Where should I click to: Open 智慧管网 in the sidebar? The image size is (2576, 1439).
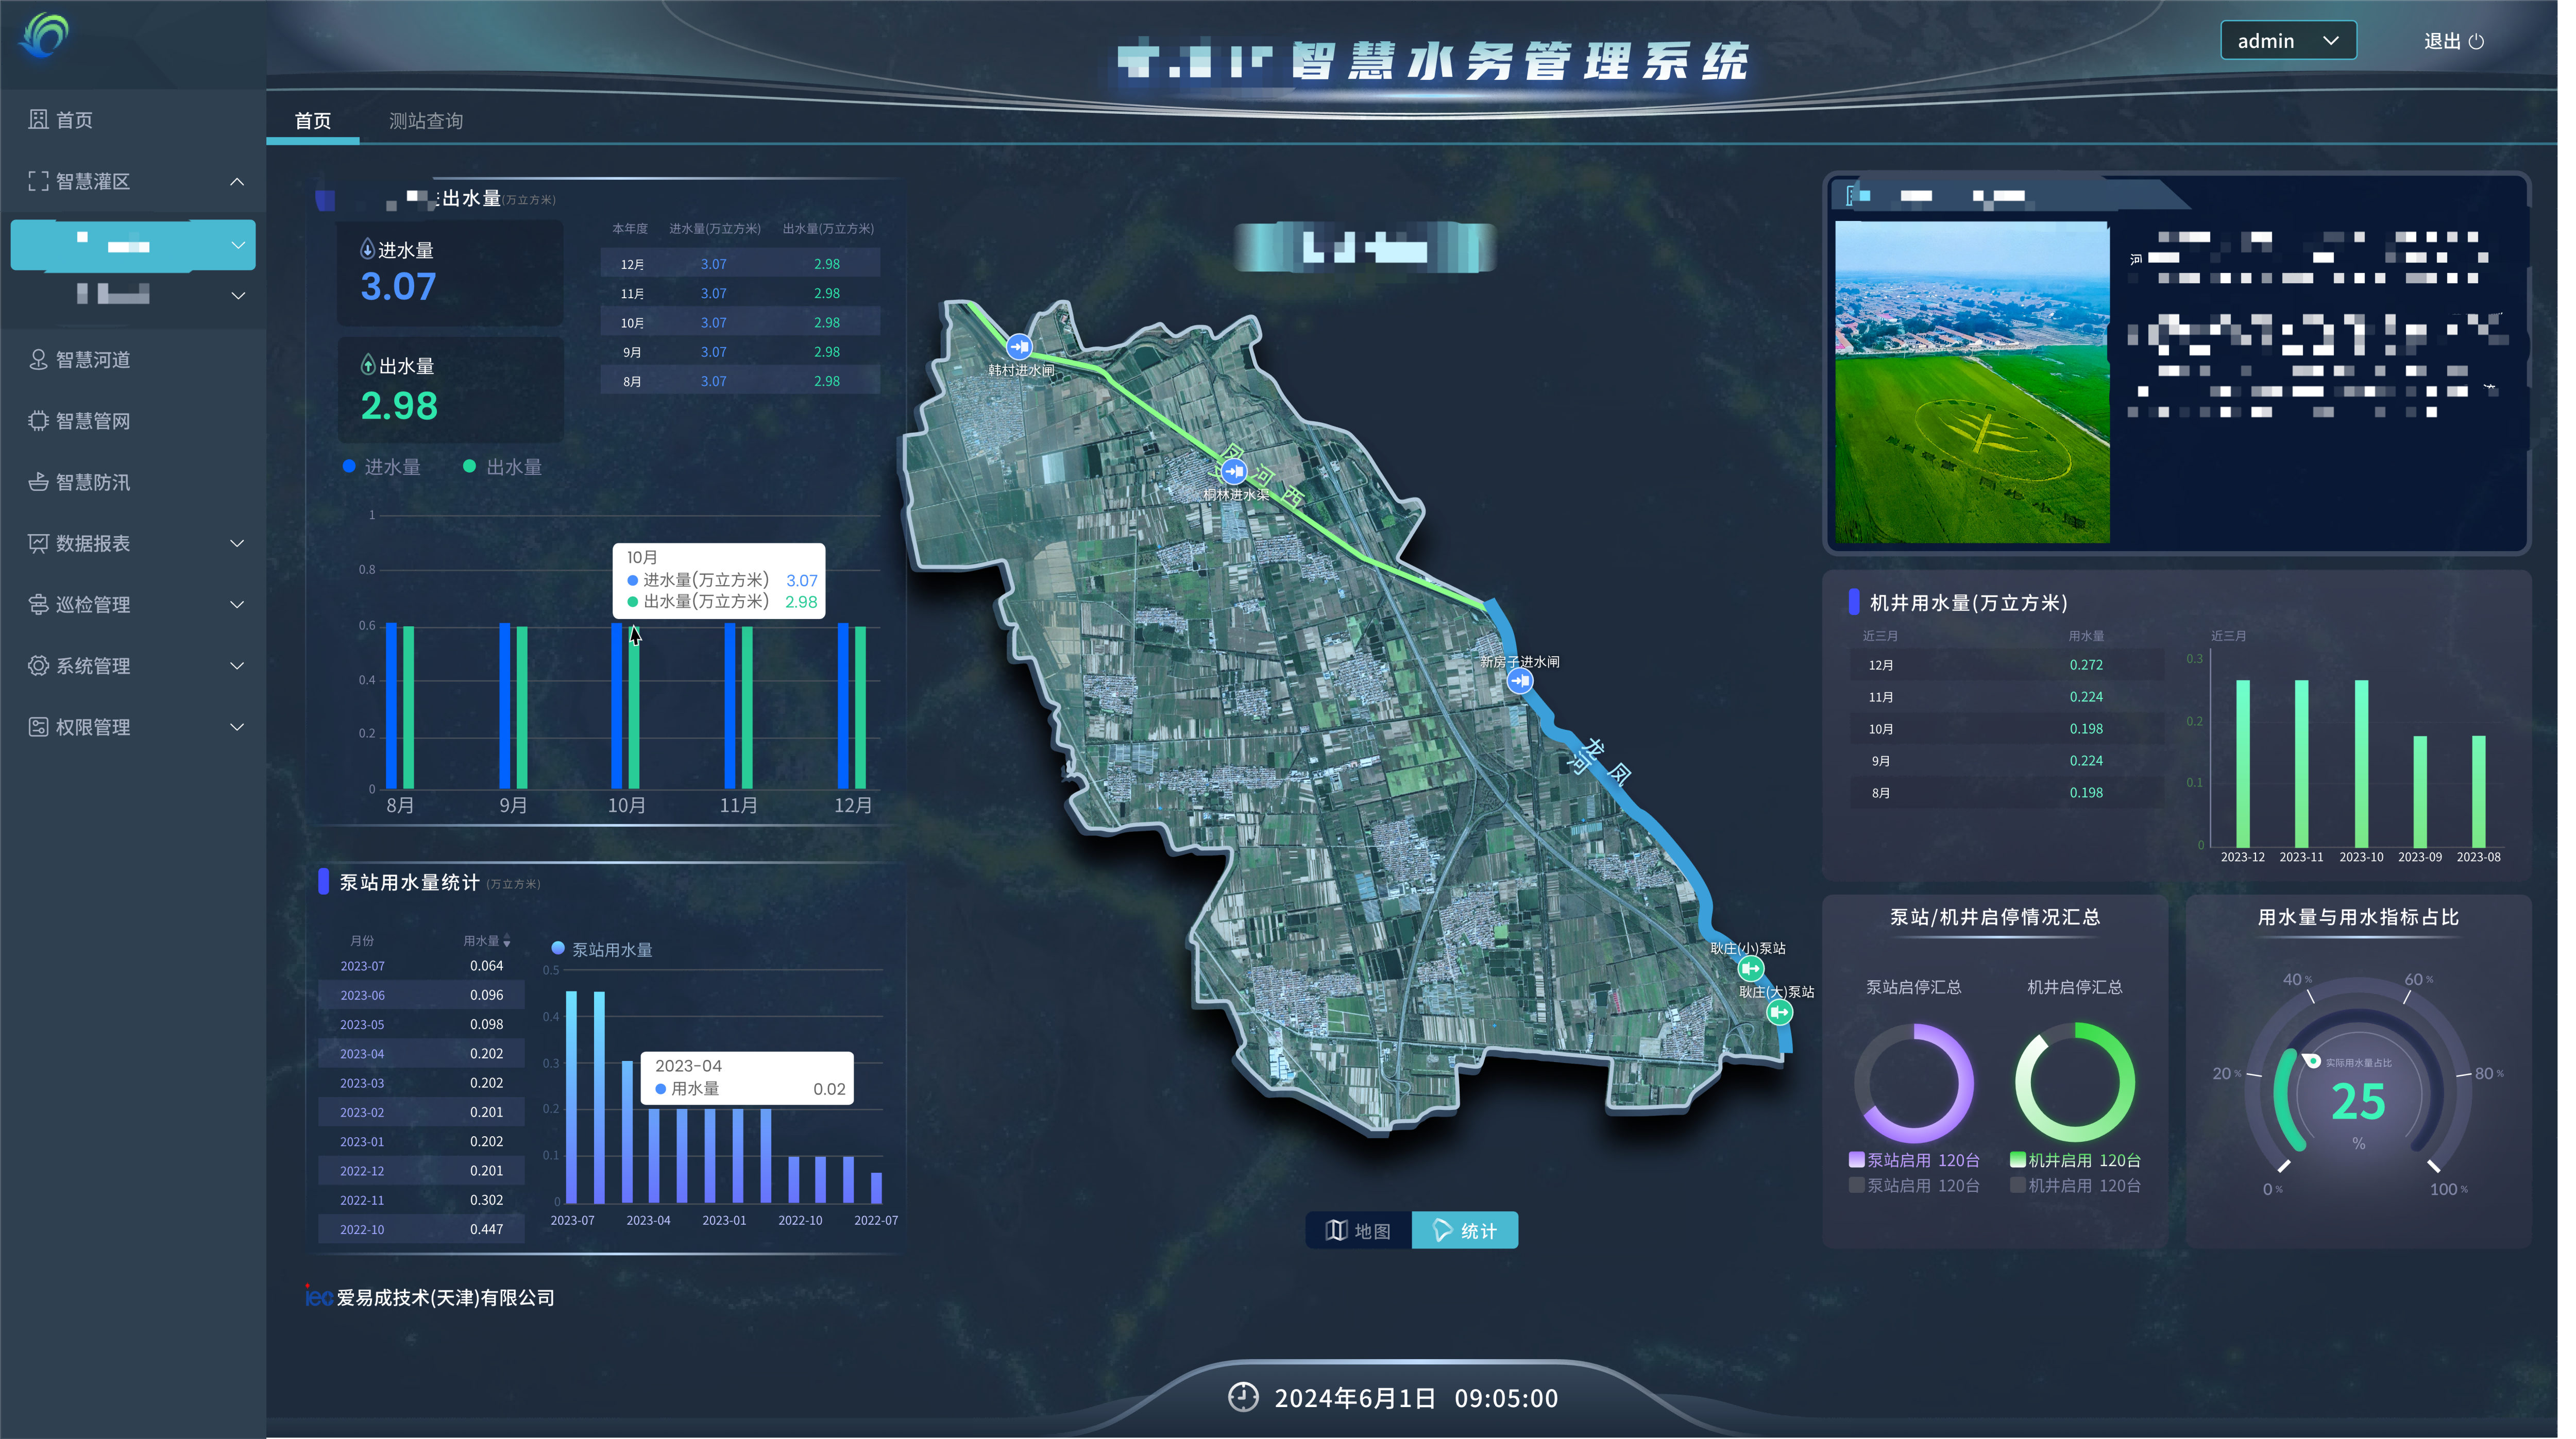[133, 421]
